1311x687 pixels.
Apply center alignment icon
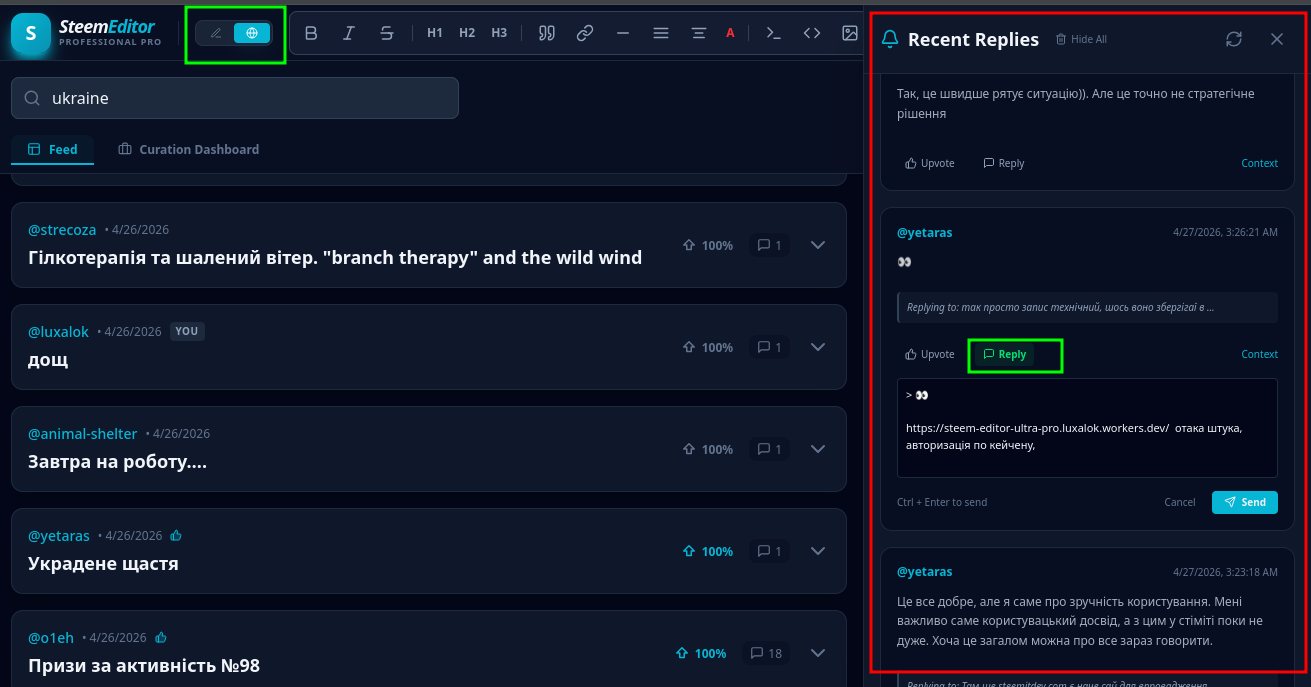698,33
